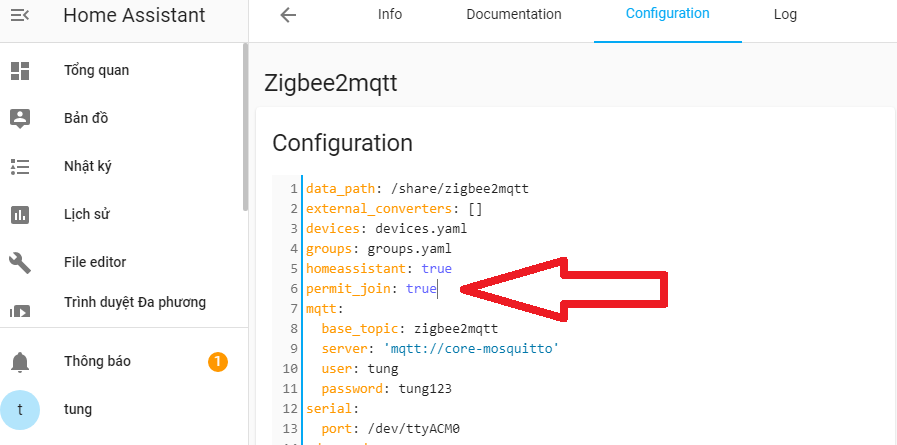897x445 pixels.
Task: Open the notification badge showing 1
Action: pyautogui.click(x=218, y=362)
